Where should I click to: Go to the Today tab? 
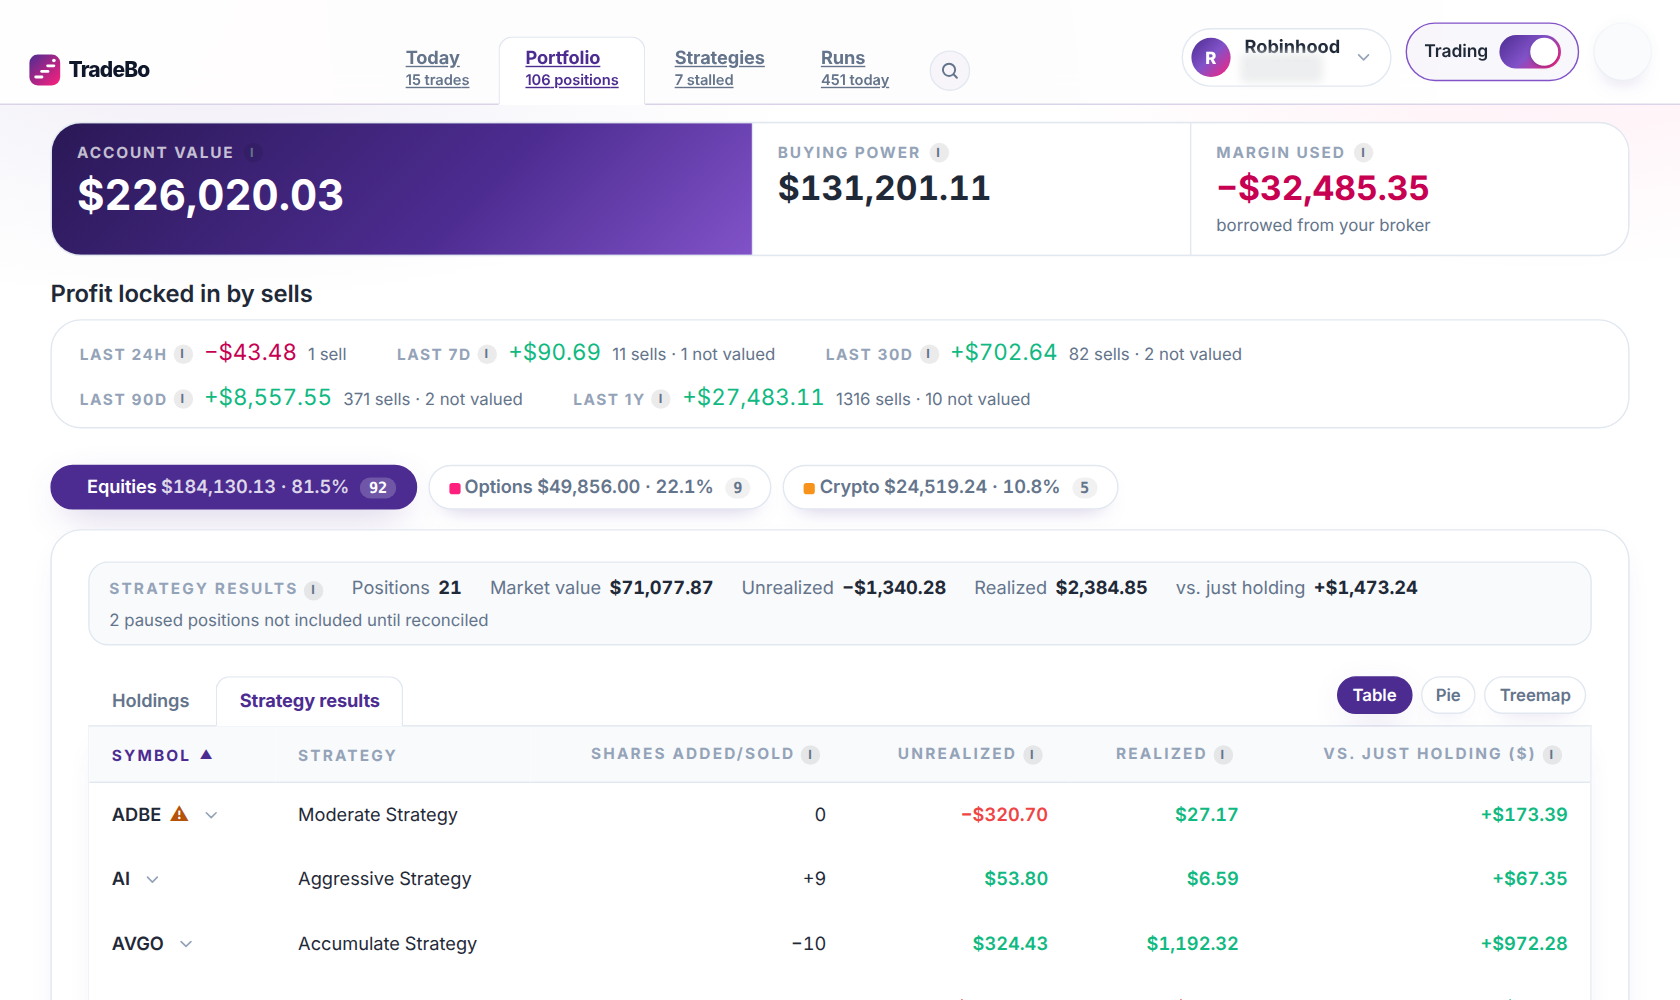click(x=437, y=68)
